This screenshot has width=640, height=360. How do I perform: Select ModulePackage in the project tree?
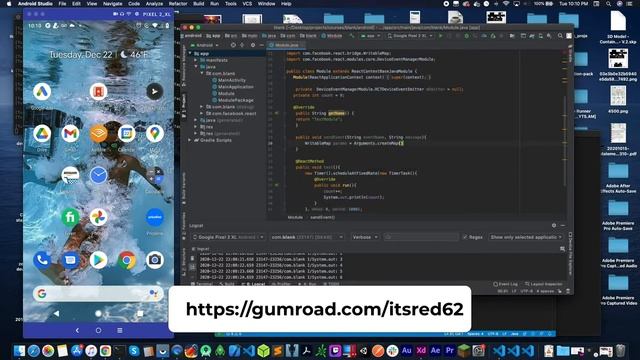(x=233, y=100)
